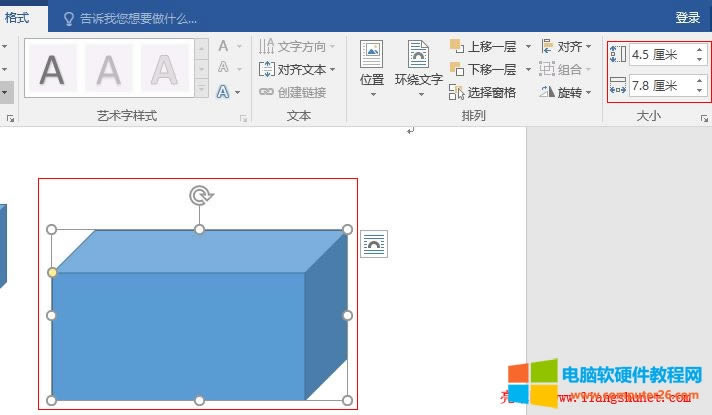Open the Align Text (对齐文本) menu
Image resolution: width=712 pixels, height=415 pixels.
tap(297, 69)
